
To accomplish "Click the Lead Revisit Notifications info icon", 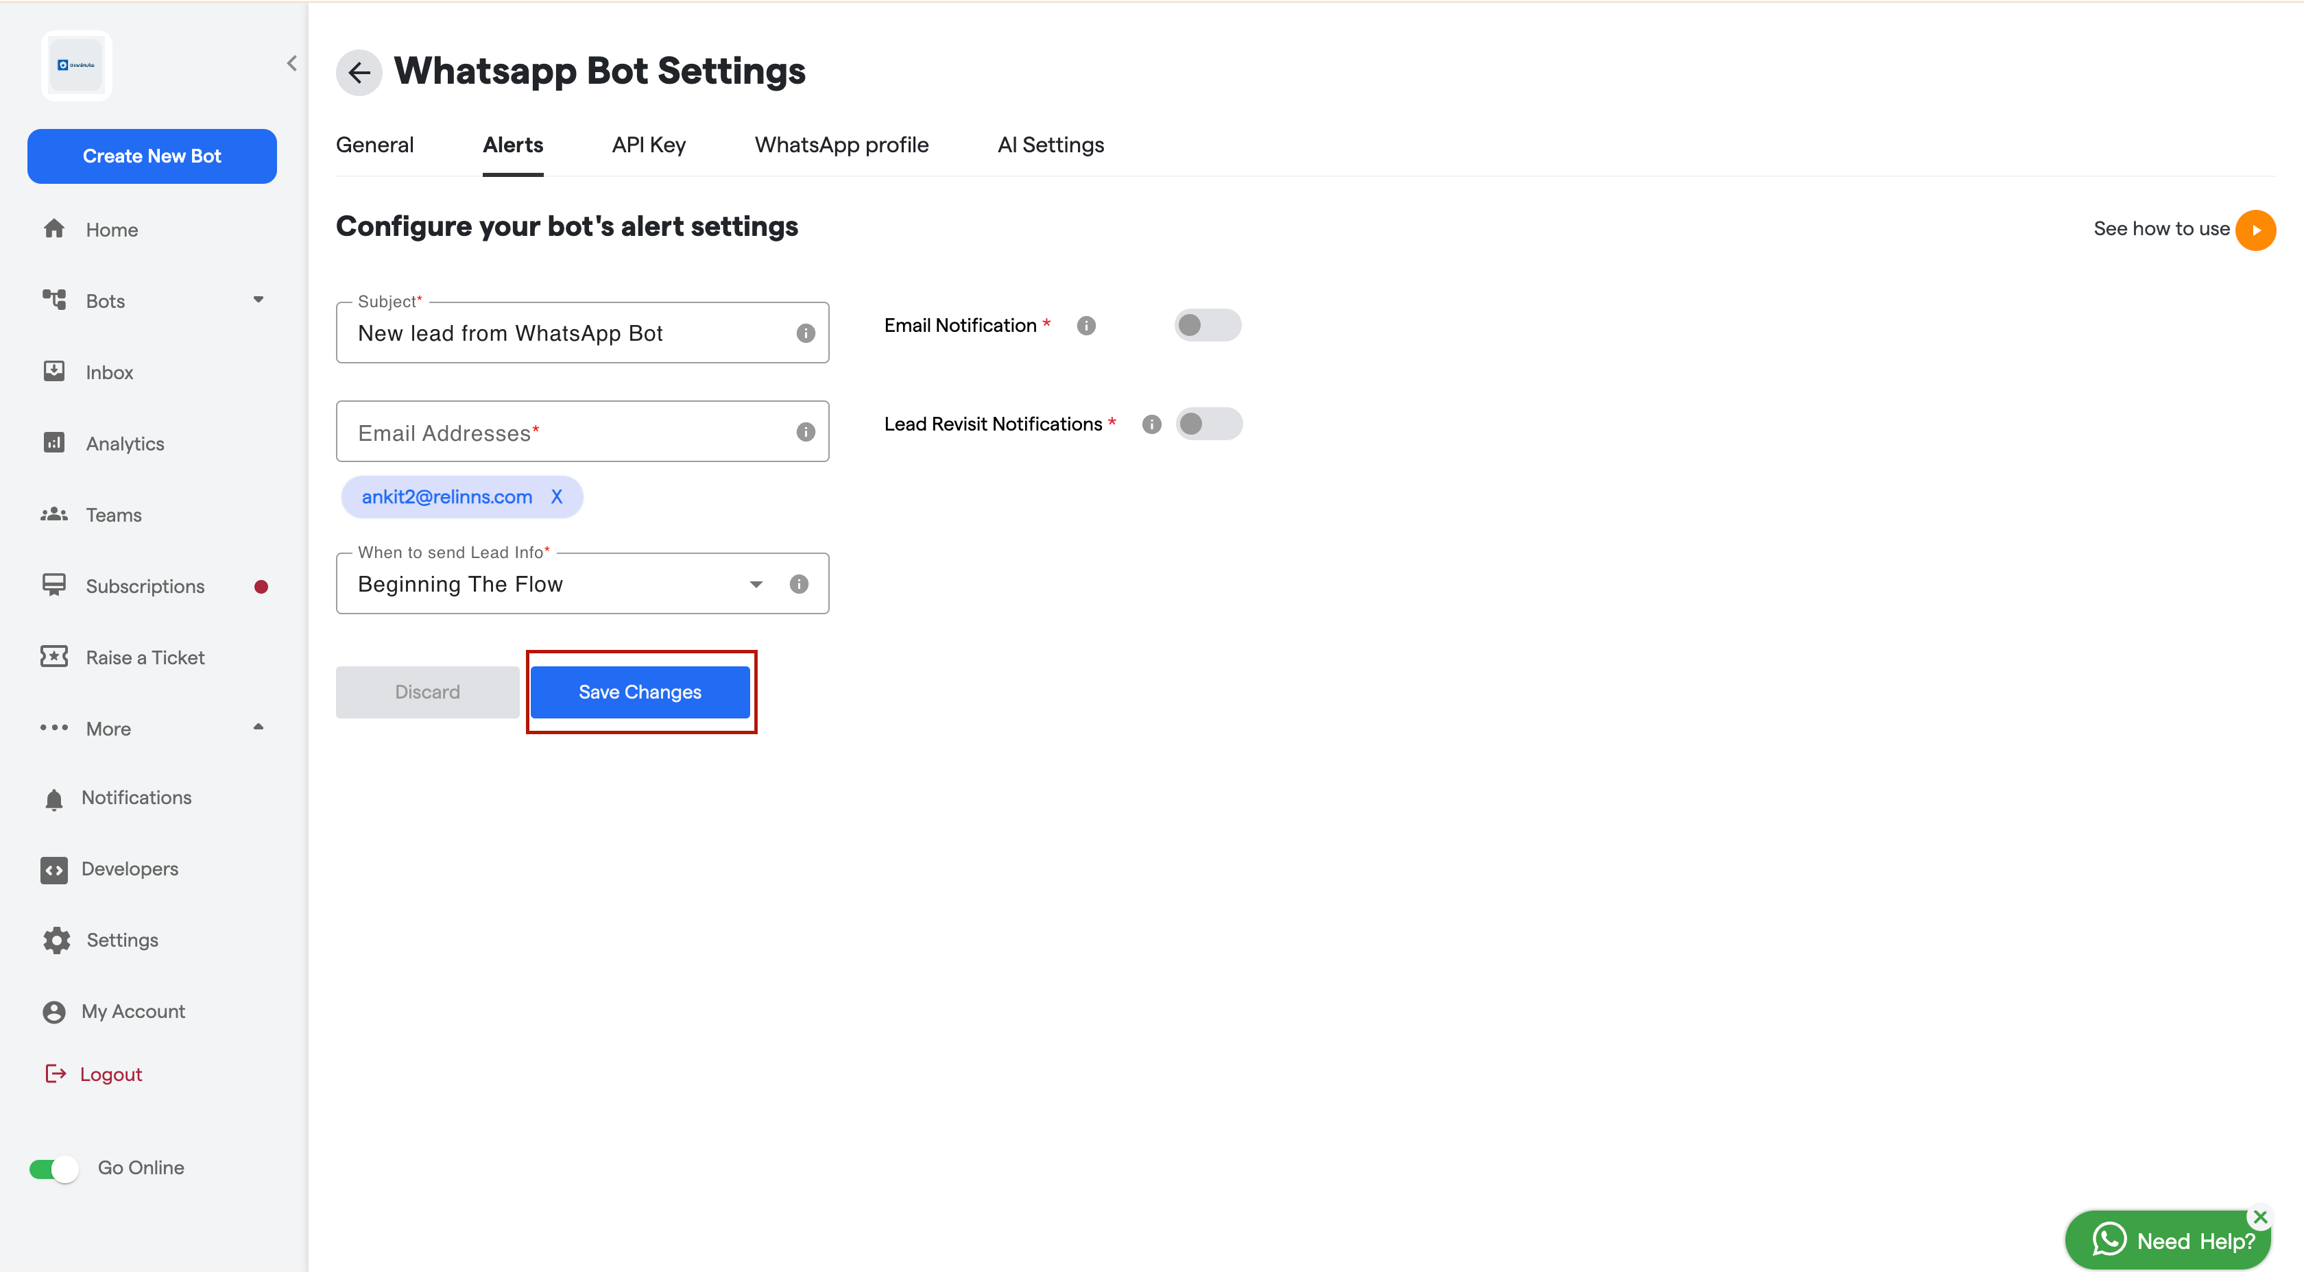I will point(1152,424).
